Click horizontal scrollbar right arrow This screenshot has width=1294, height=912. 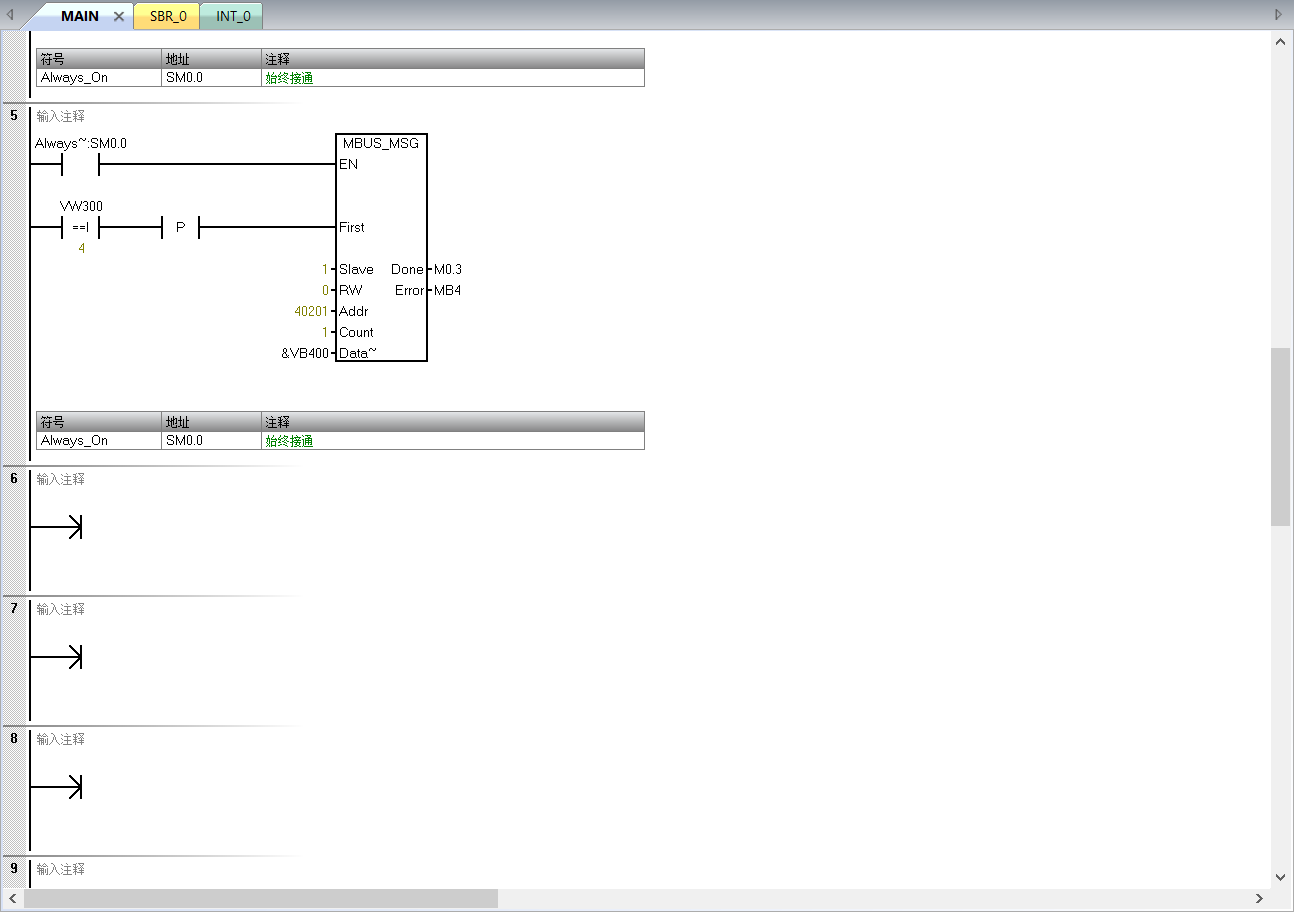coord(1260,898)
